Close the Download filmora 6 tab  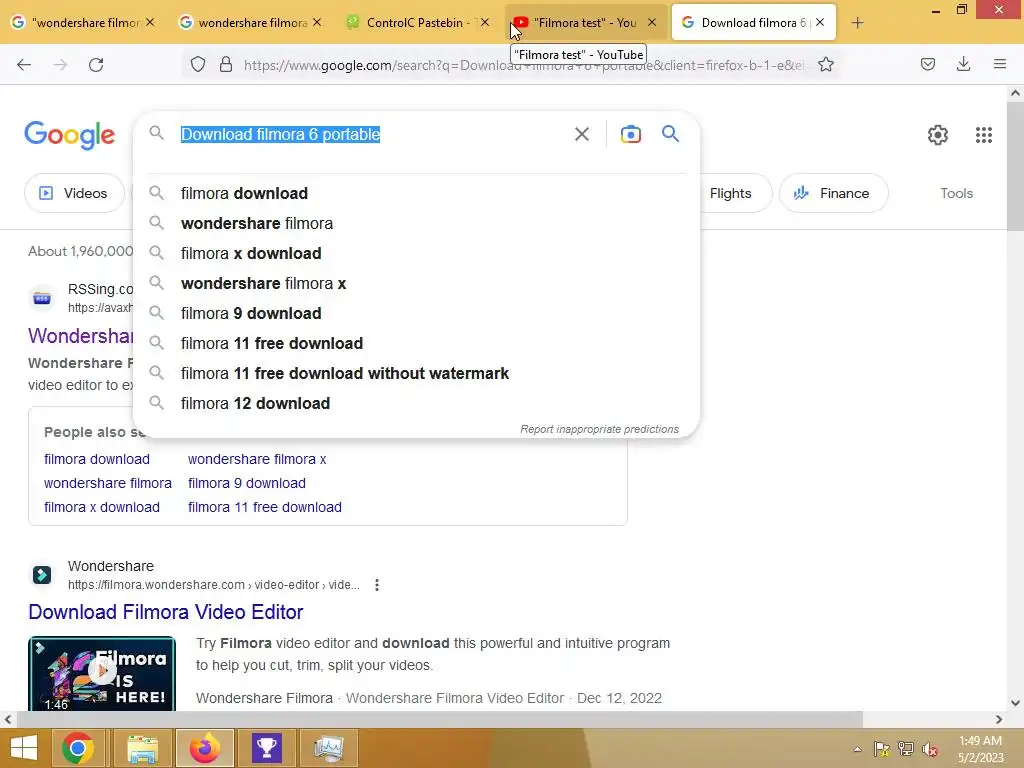tap(820, 22)
